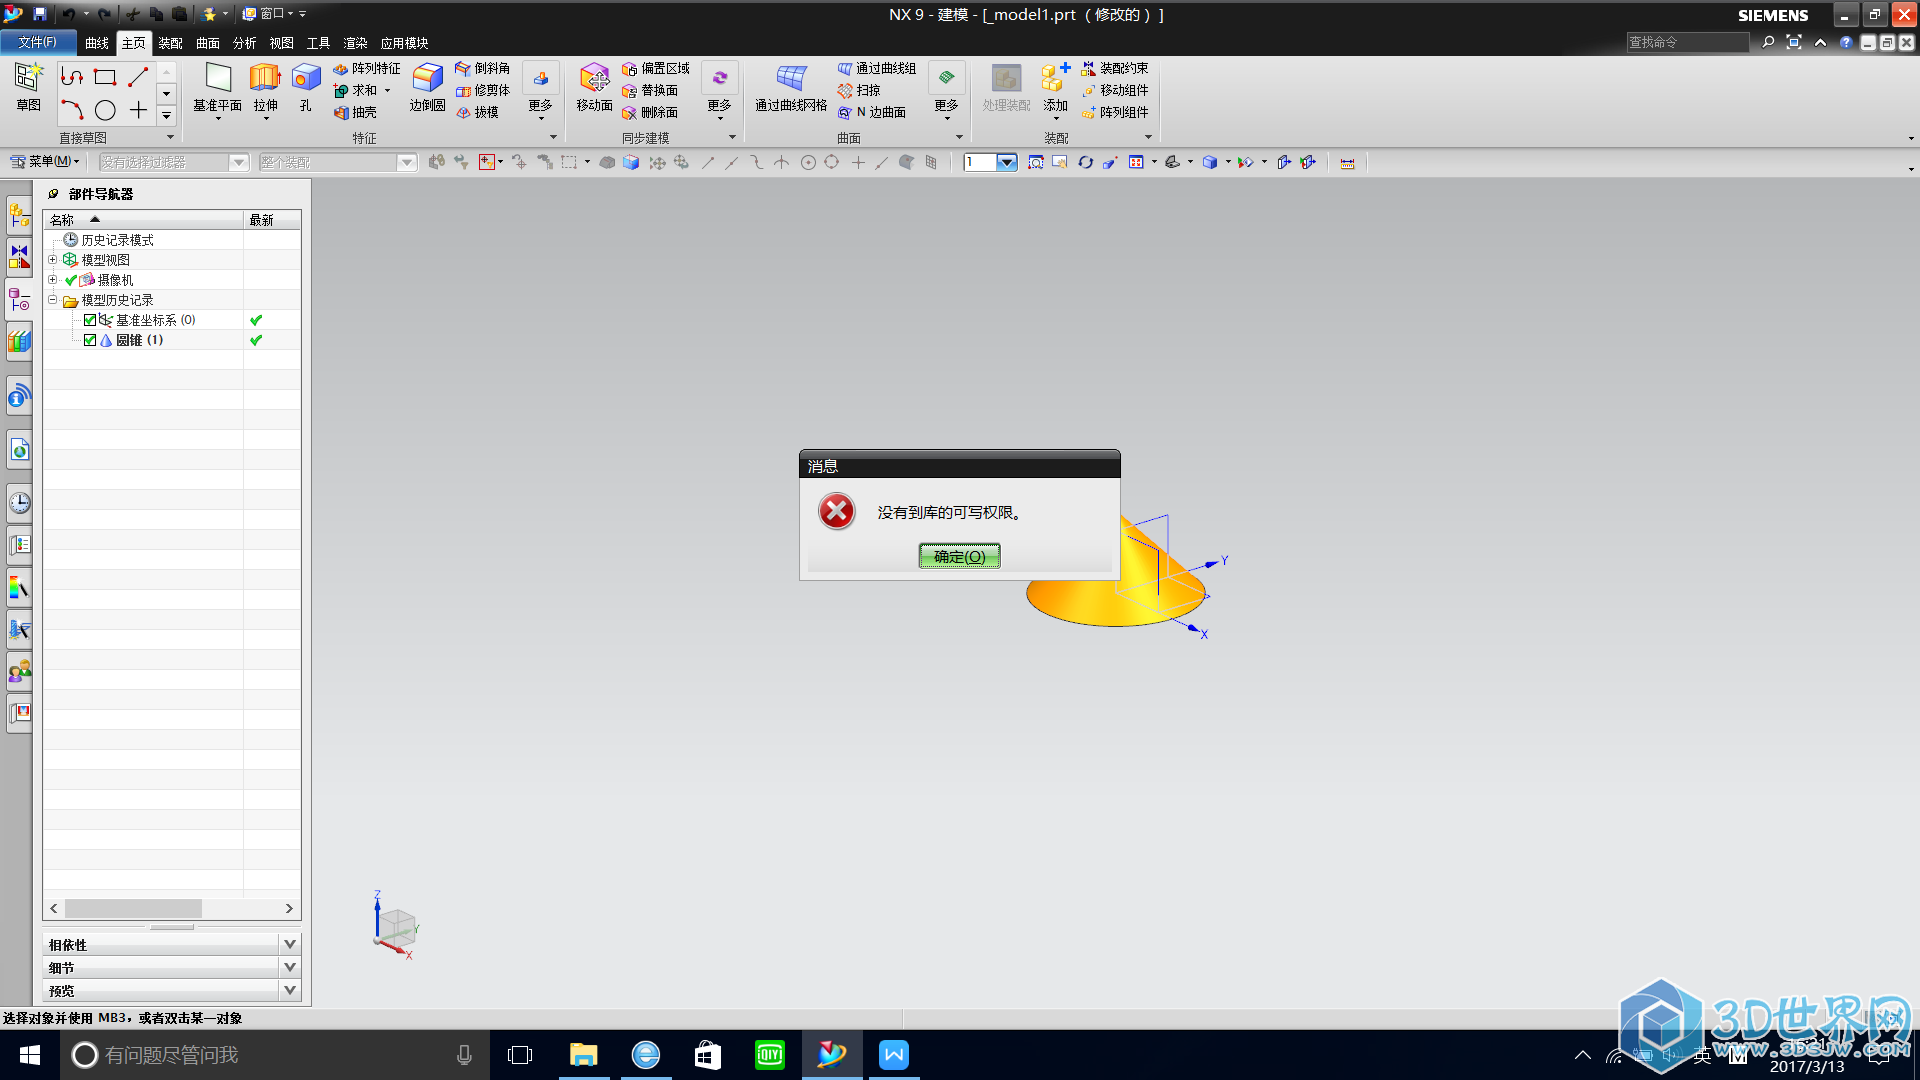The image size is (1920, 1080).
Task: Open the iQIYI taskbar app
Action: pos(770,1055)
